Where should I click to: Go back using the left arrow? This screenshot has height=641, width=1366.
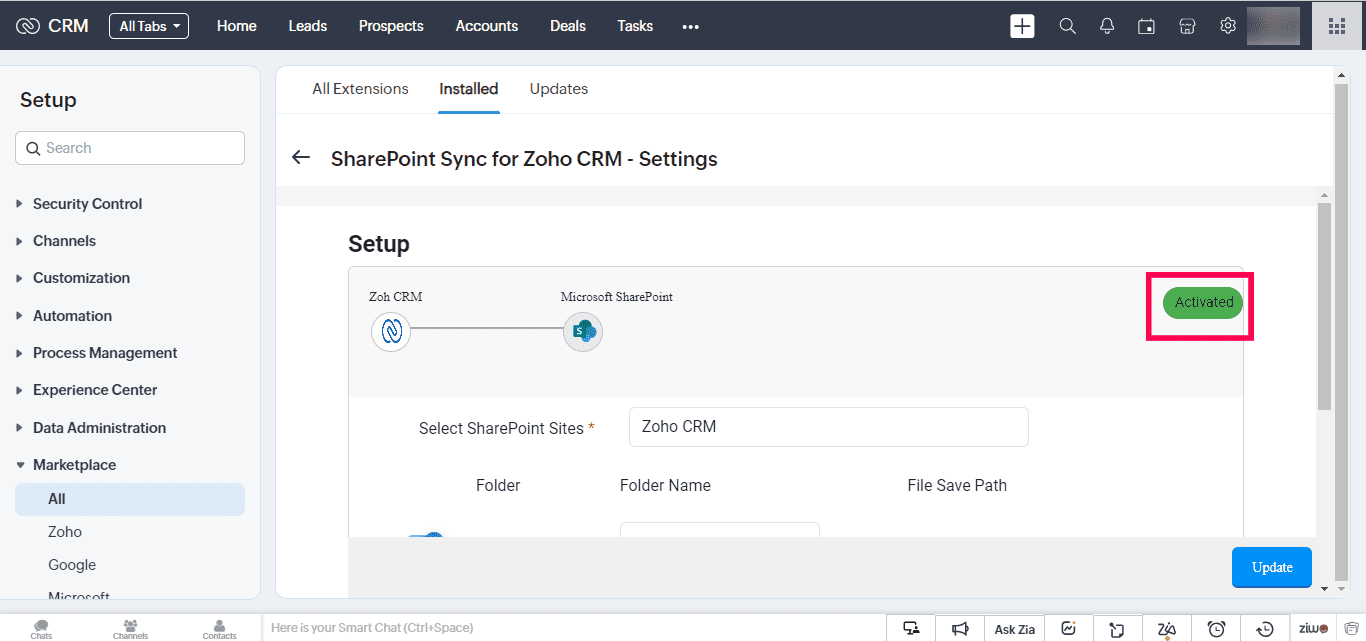(x=301, y=158)
